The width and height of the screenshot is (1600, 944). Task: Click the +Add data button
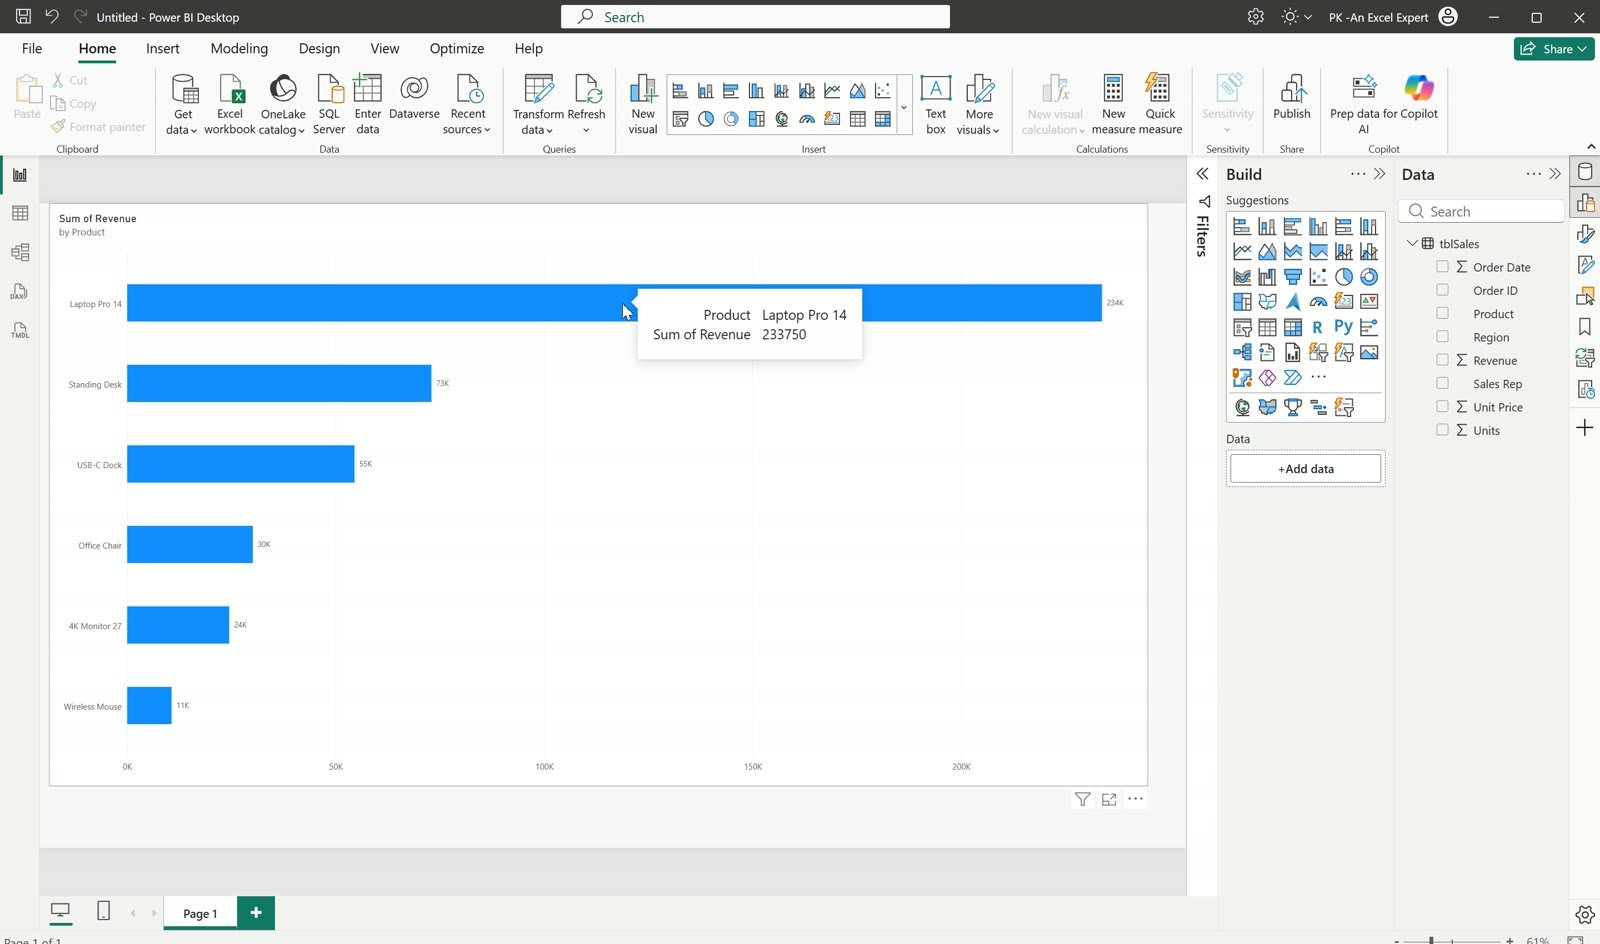pyautogui.click(x=1306, y=469)
